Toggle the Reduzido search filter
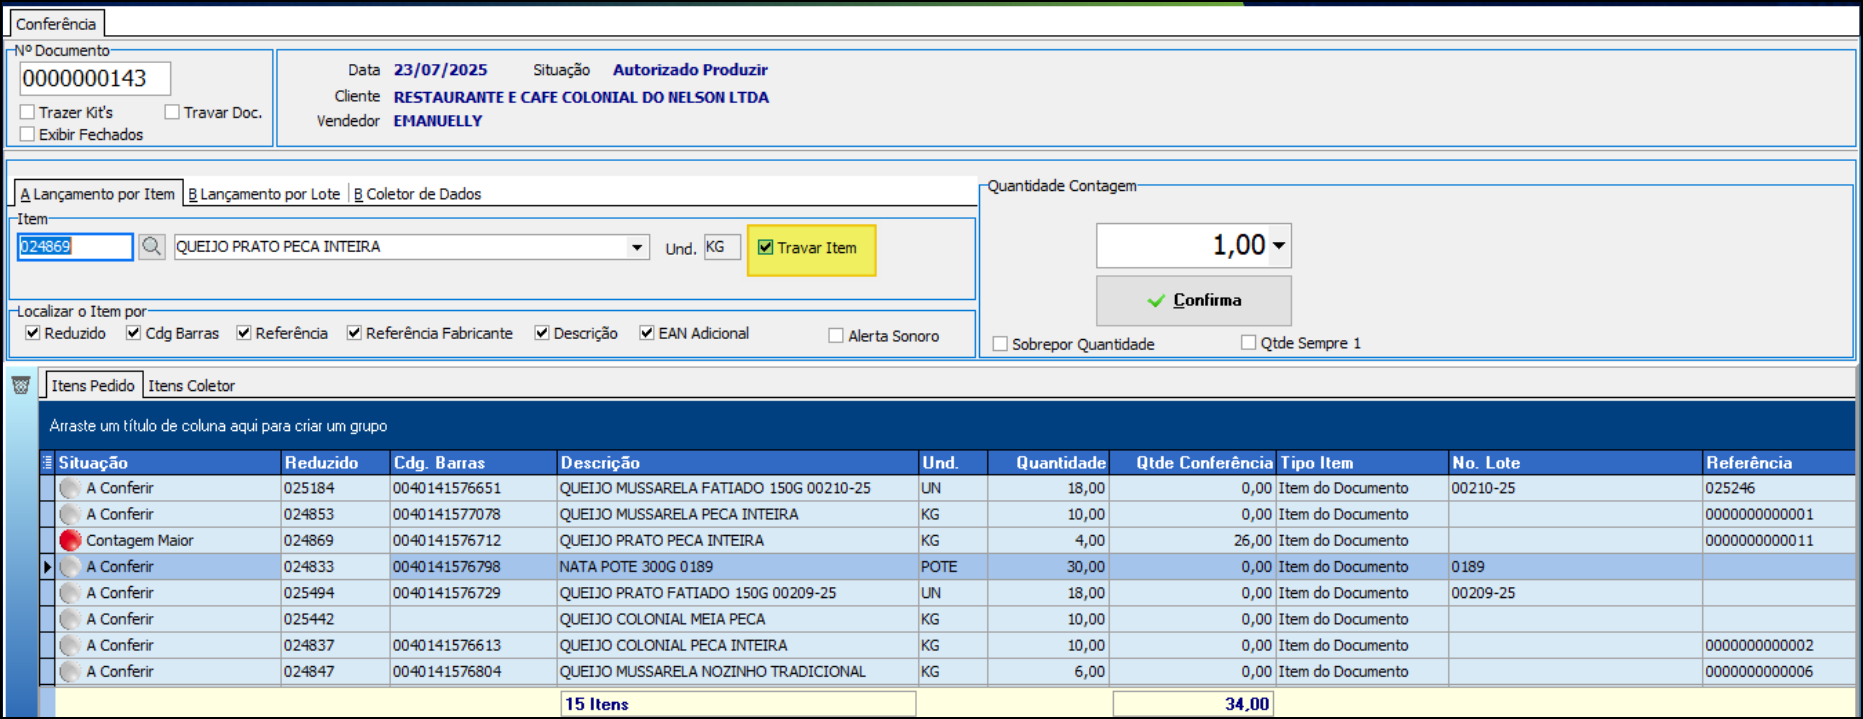Image resolution: width=1863 pixels, height=719 pixels. pyautogui.click(x=33, y=333)
